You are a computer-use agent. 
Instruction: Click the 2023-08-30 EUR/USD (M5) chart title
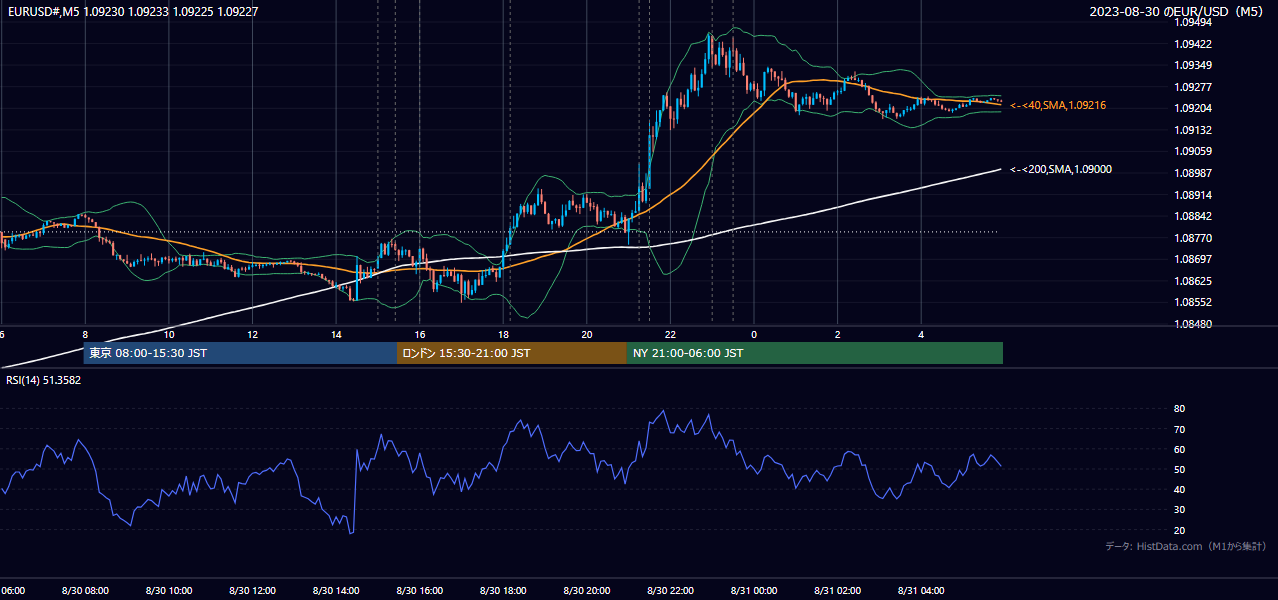tap(1177, 11)
